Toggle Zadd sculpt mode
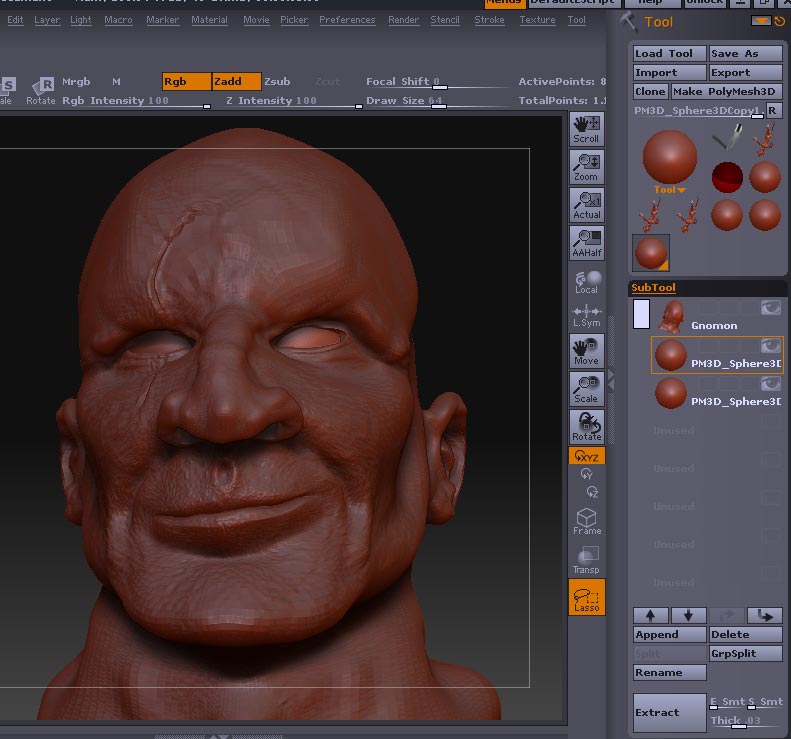Image resolution: width=791 pixels, height=739 pixels. [x=237, y=81]
